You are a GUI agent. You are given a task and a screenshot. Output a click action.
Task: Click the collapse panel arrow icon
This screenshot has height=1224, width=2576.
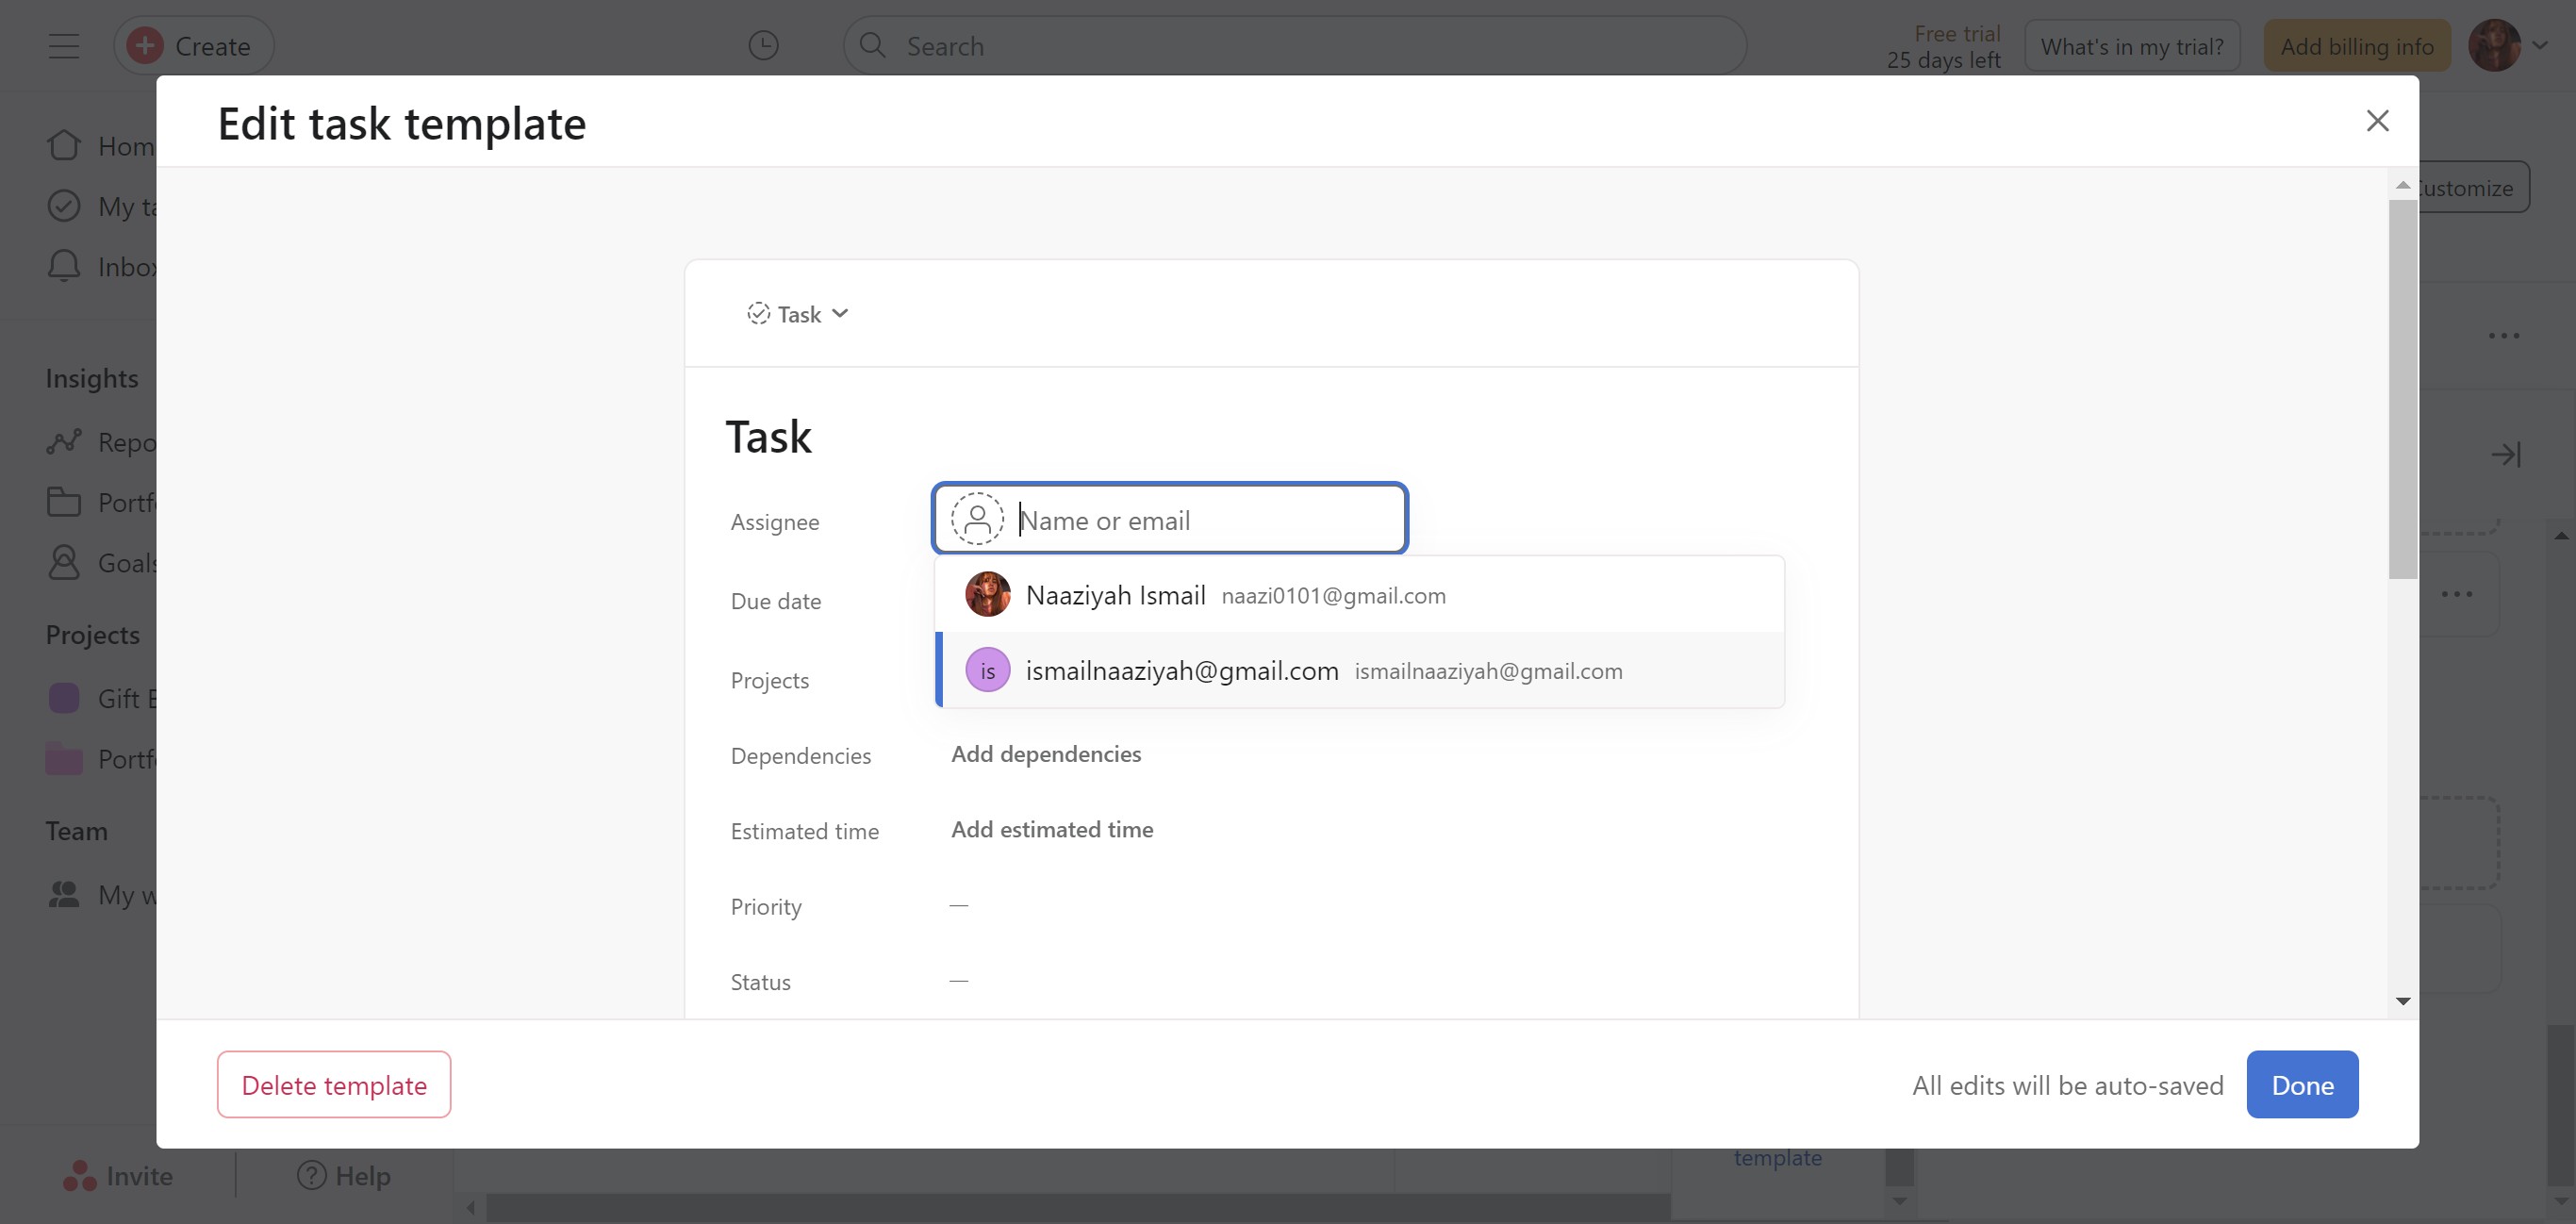[2505, 455]
